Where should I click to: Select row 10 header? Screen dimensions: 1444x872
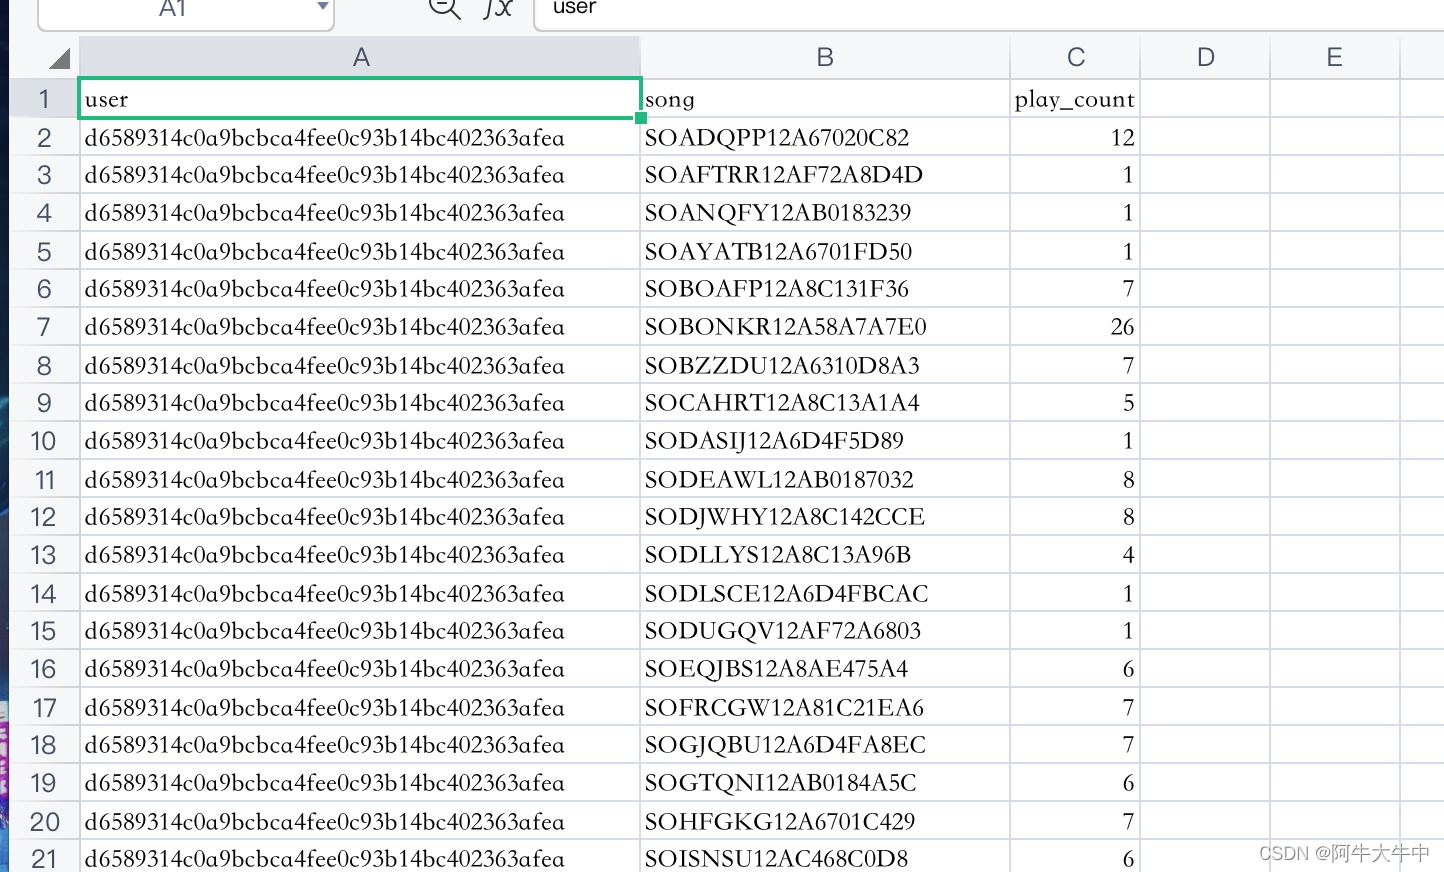coord(44,441)
